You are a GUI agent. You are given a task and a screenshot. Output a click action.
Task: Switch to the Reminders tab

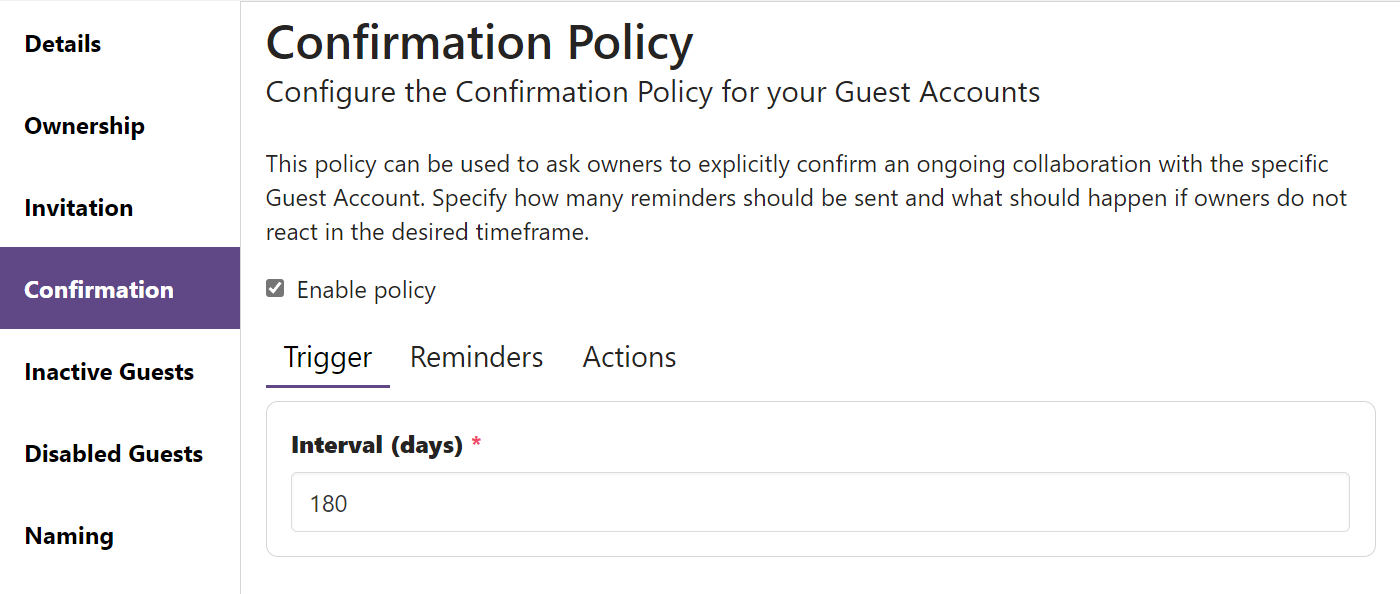[x=476, y=357]
